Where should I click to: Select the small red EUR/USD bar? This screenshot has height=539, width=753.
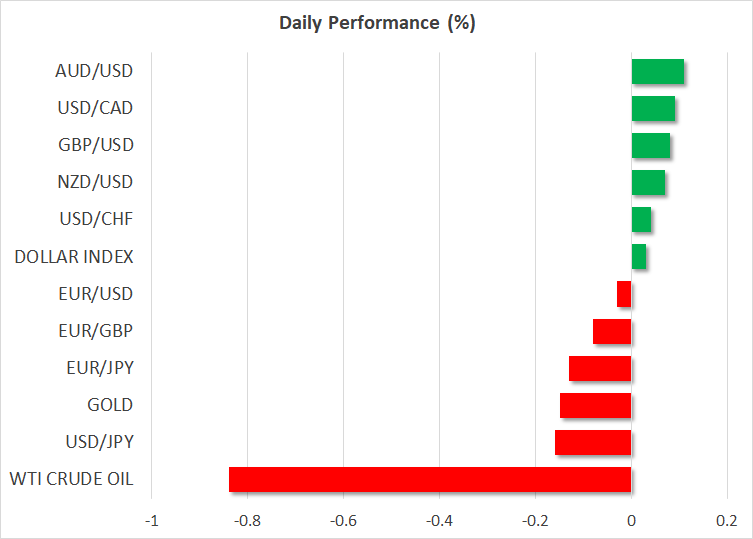coord(624,294)
